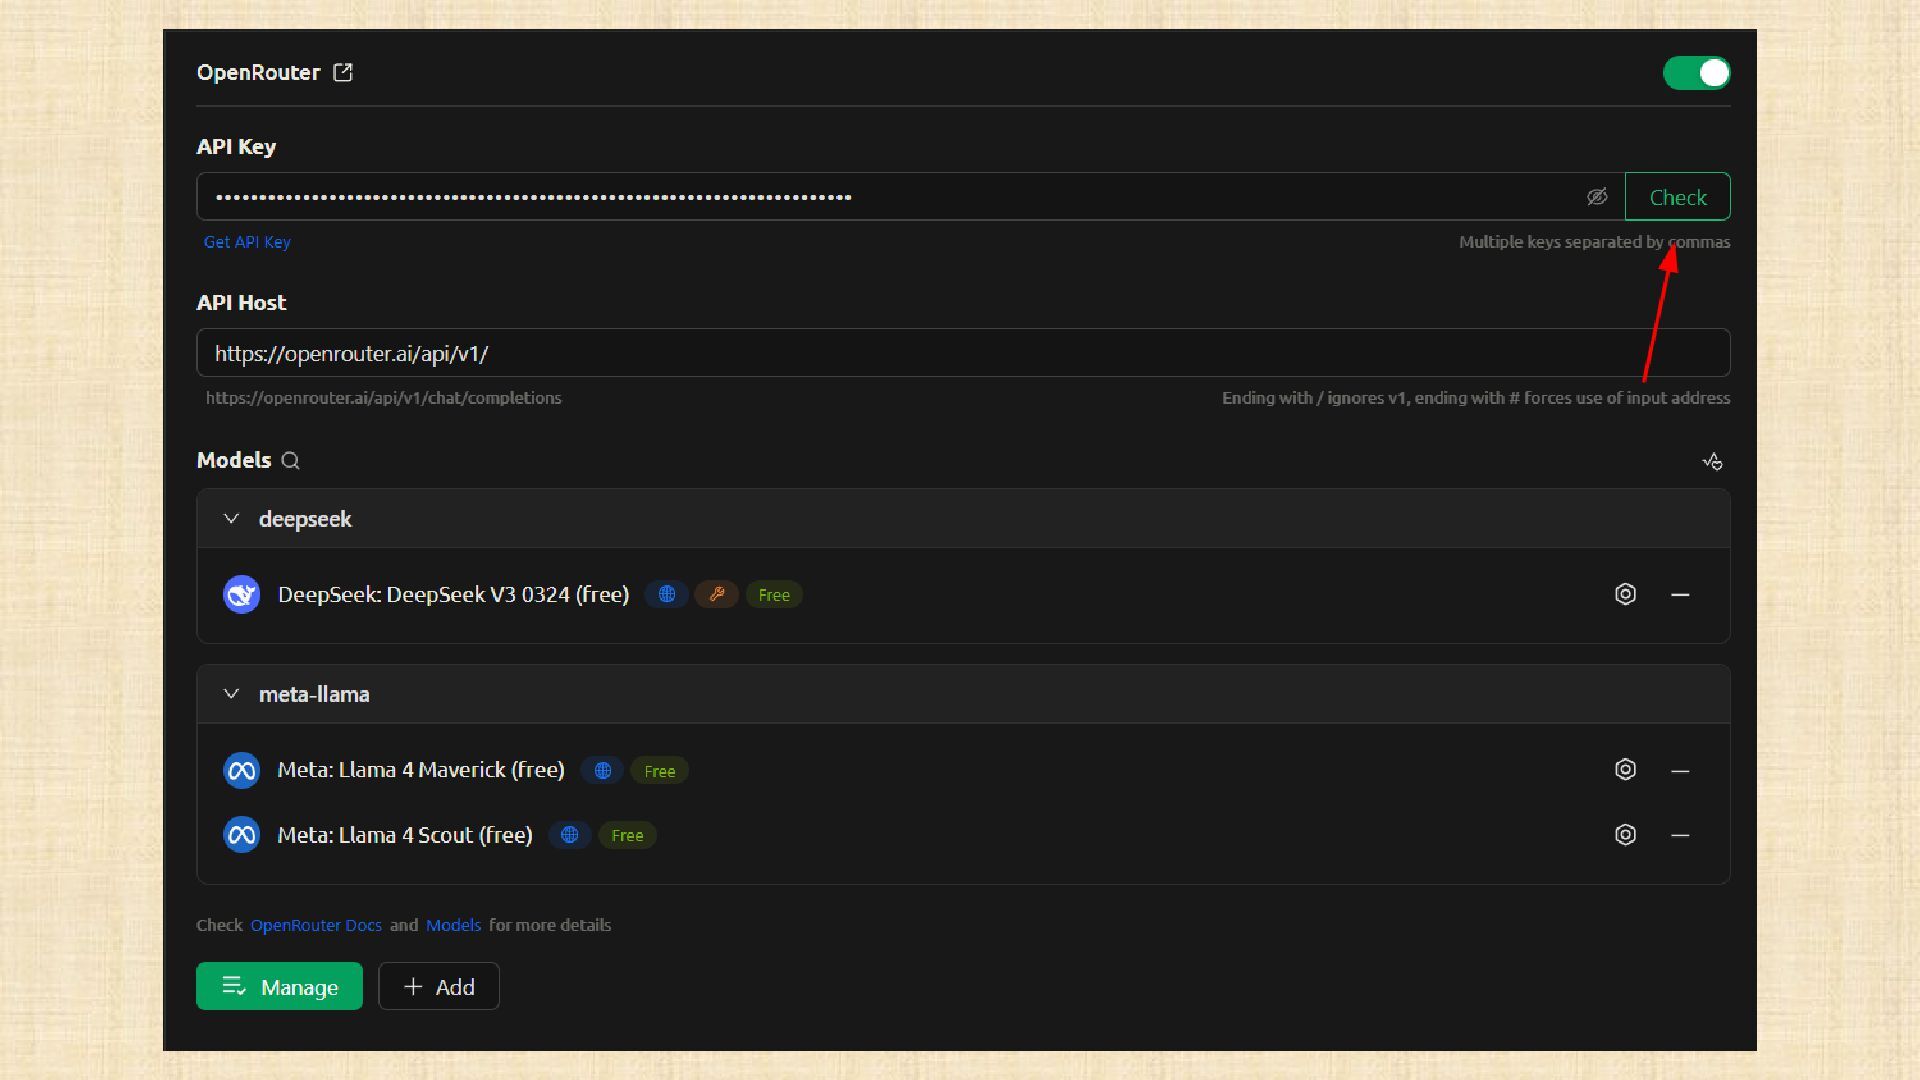Click the 'Ending with / ignores v1' hint
Viewport: 1920px width, 1080px height.
click(x=1476, y=398)
